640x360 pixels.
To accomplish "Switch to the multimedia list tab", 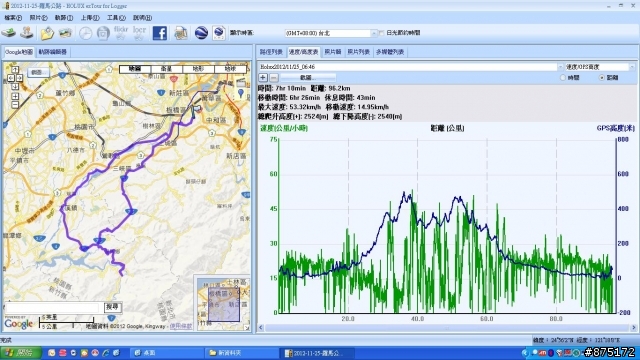I will click(390, 52).
